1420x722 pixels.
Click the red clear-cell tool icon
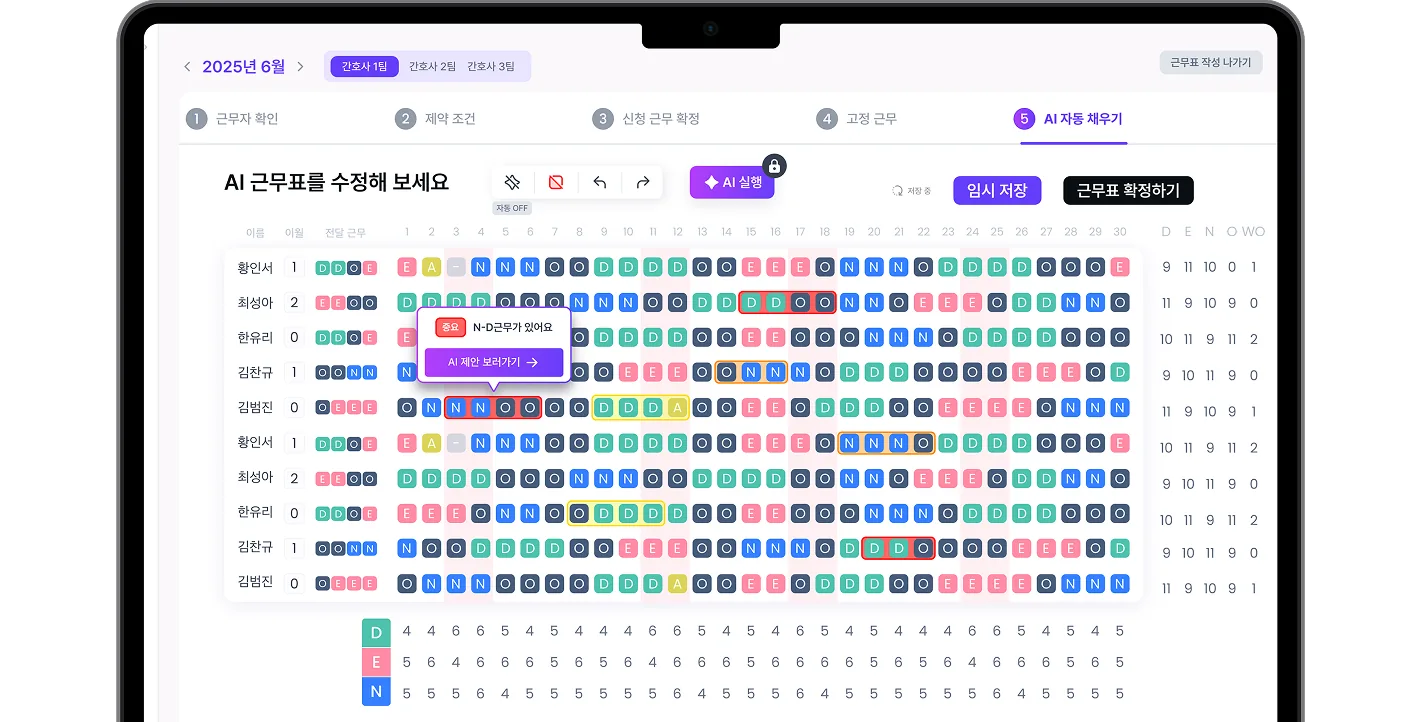pyautogui.click(x=556, y=182)
